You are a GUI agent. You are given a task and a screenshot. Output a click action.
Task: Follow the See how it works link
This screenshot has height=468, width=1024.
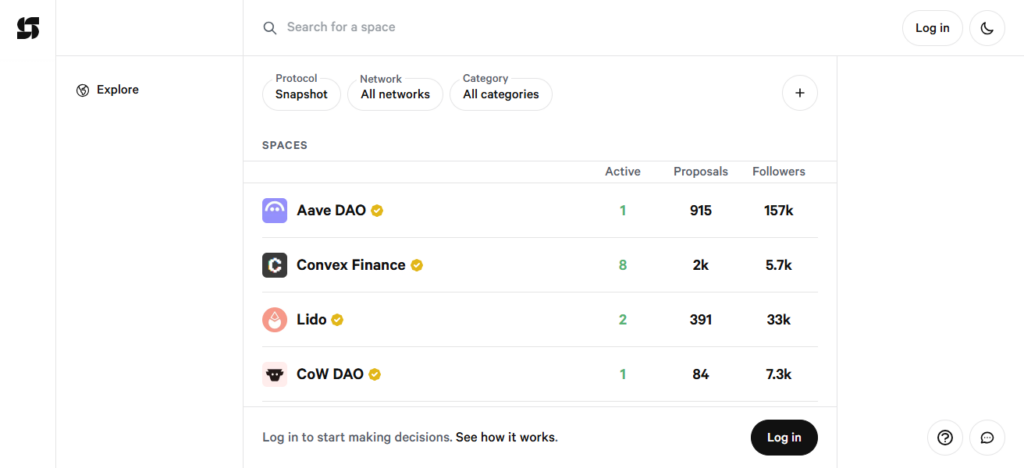[506, 437]
